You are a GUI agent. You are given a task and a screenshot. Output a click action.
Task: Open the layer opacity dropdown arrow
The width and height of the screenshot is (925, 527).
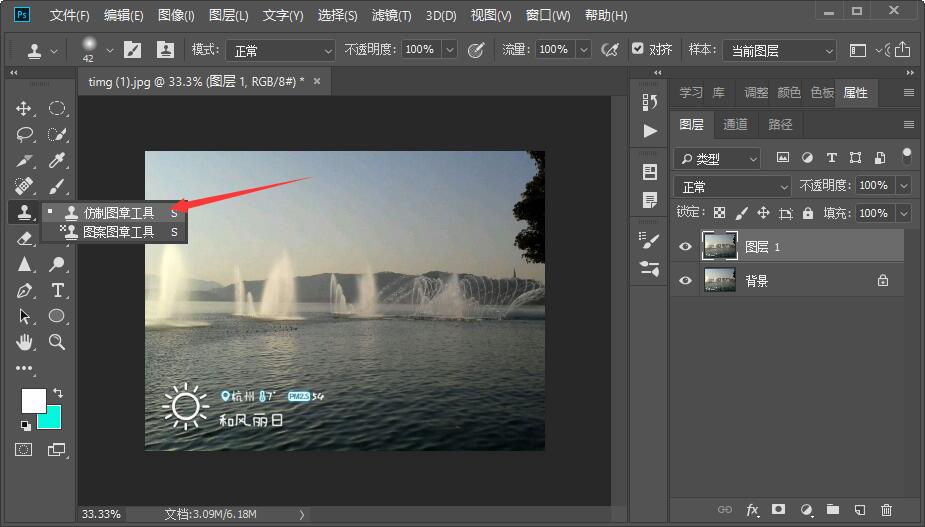pos(904,186)
